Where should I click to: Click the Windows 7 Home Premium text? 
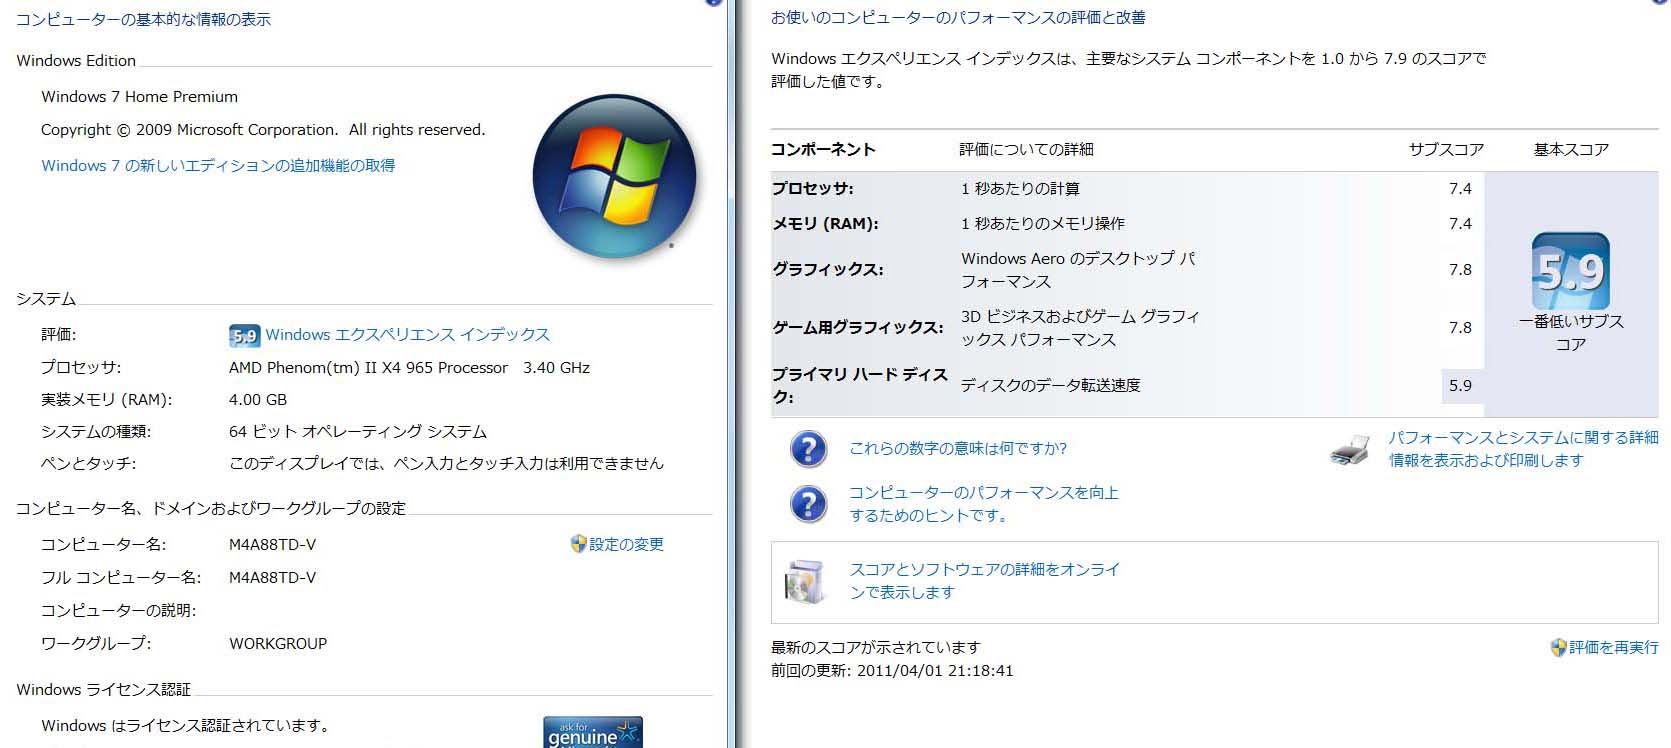click(139, 97)
